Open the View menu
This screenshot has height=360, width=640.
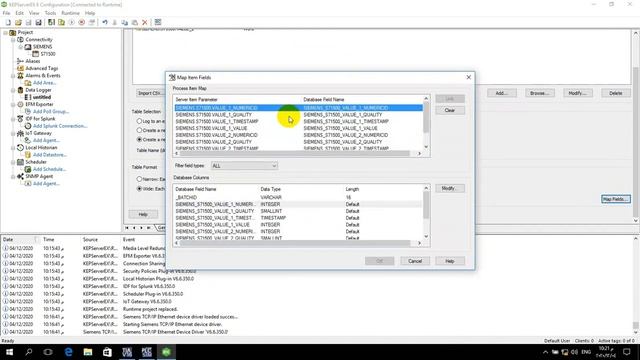(x=34, y=13)
